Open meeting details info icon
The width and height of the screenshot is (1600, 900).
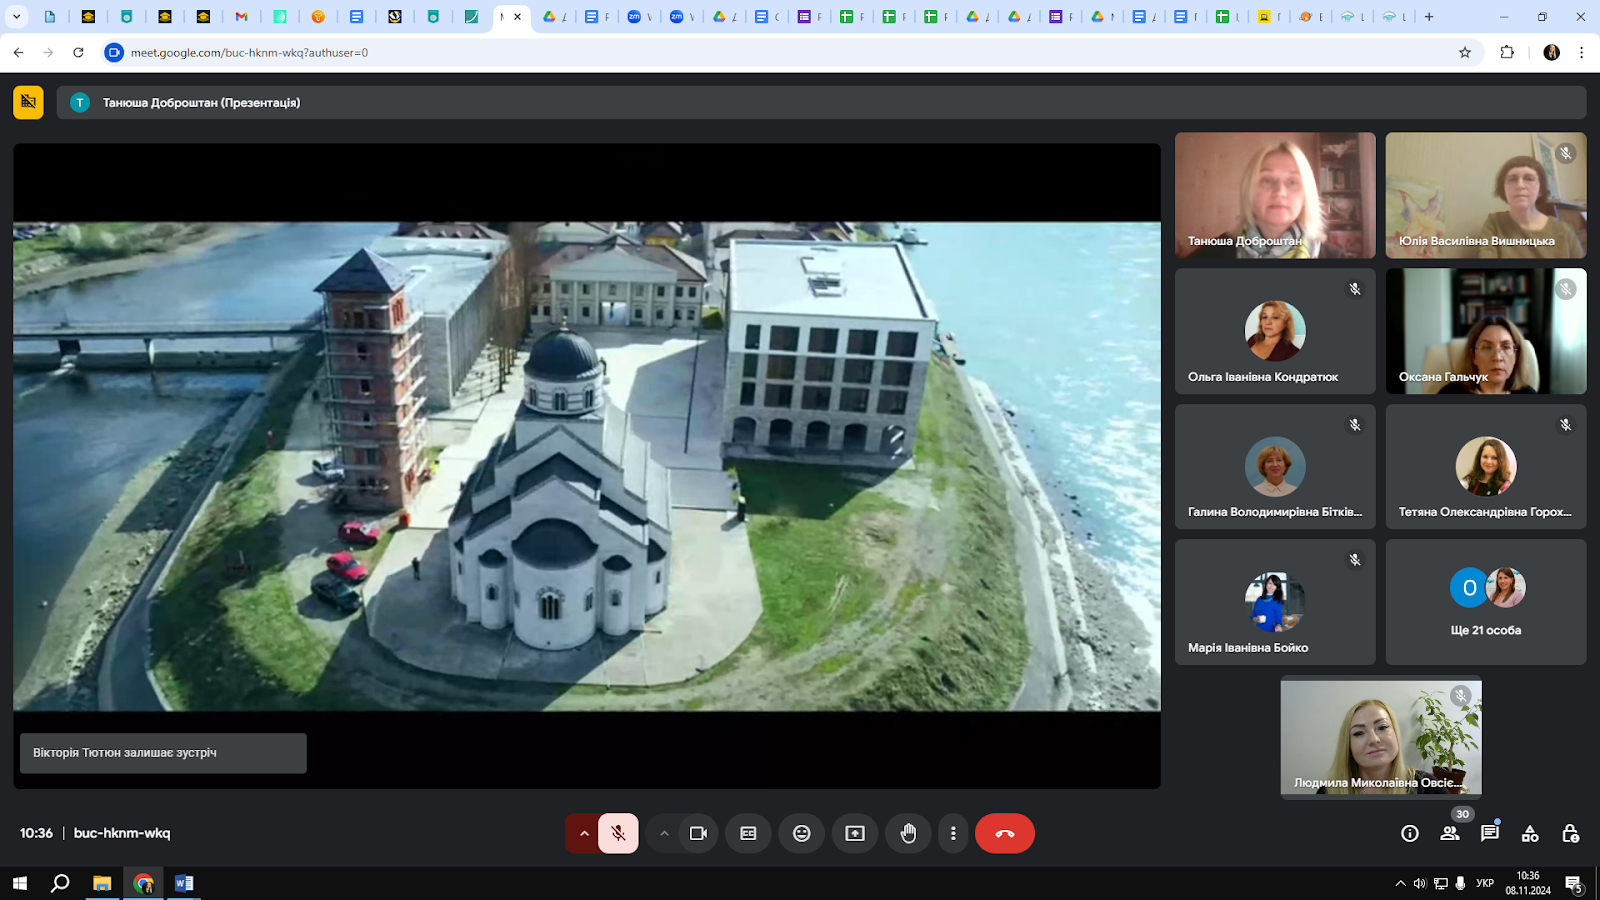pyautogui.click(x=1410, y=833)
